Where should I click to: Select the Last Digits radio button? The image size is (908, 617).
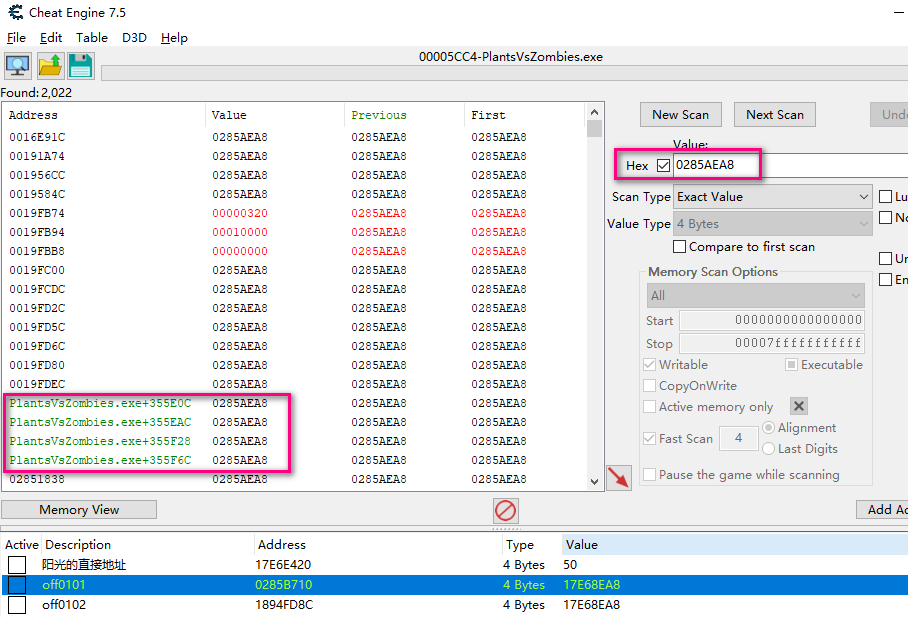point(768,448)
